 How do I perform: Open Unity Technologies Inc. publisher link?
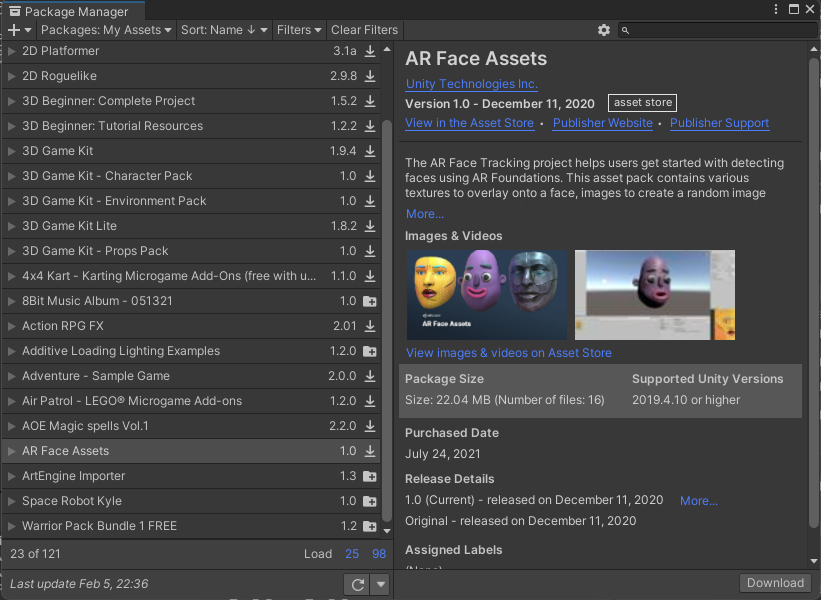click(471, 84)
